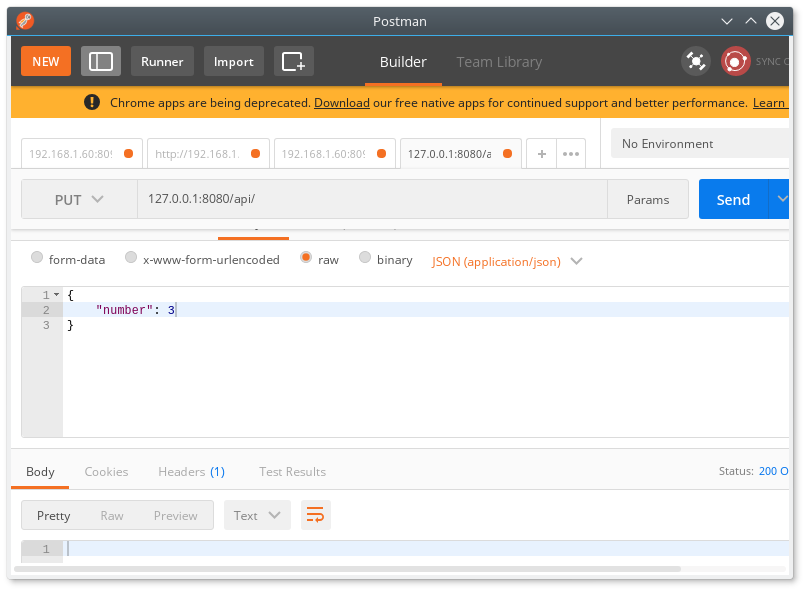Click the empty response body line 1
Viewport: 806px width, 592px height.
tap(426, 548)
